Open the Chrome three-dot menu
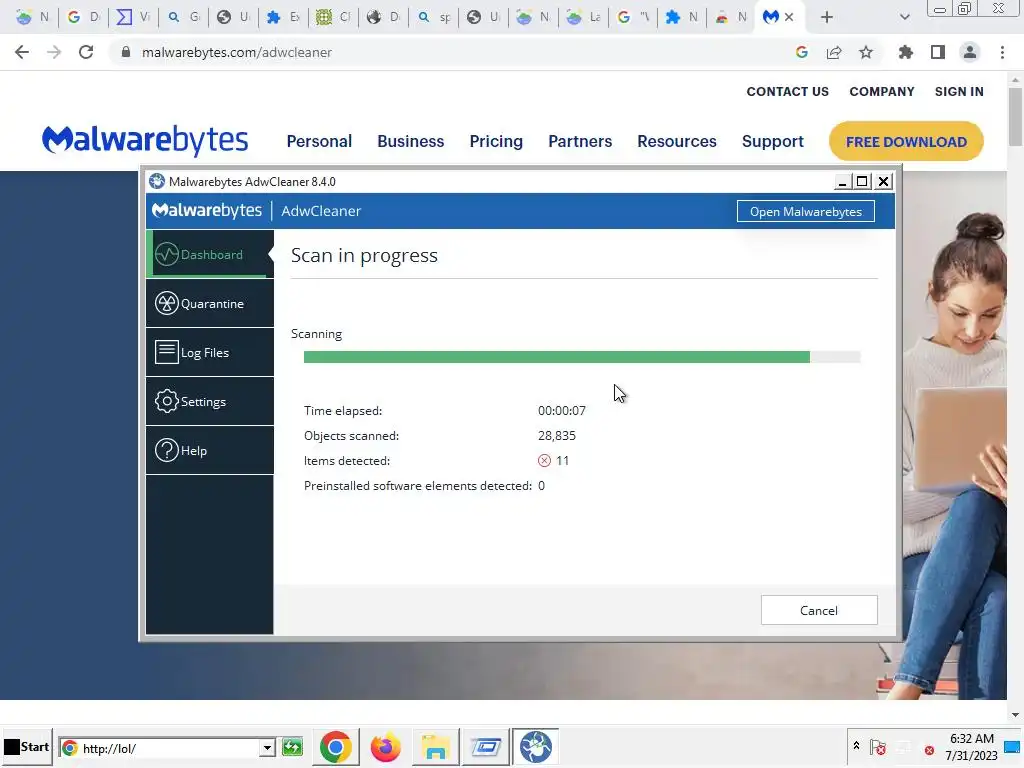 (x=1002, y=52)
